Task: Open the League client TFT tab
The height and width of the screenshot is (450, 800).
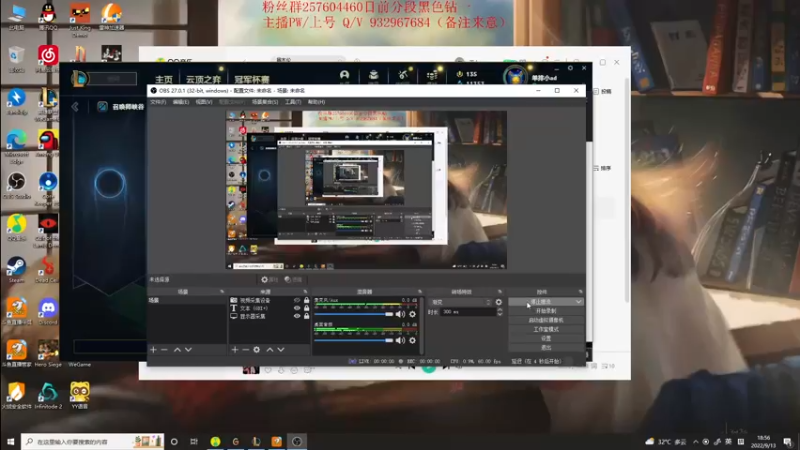Action: pyautogui.click(x=204, y=80)
